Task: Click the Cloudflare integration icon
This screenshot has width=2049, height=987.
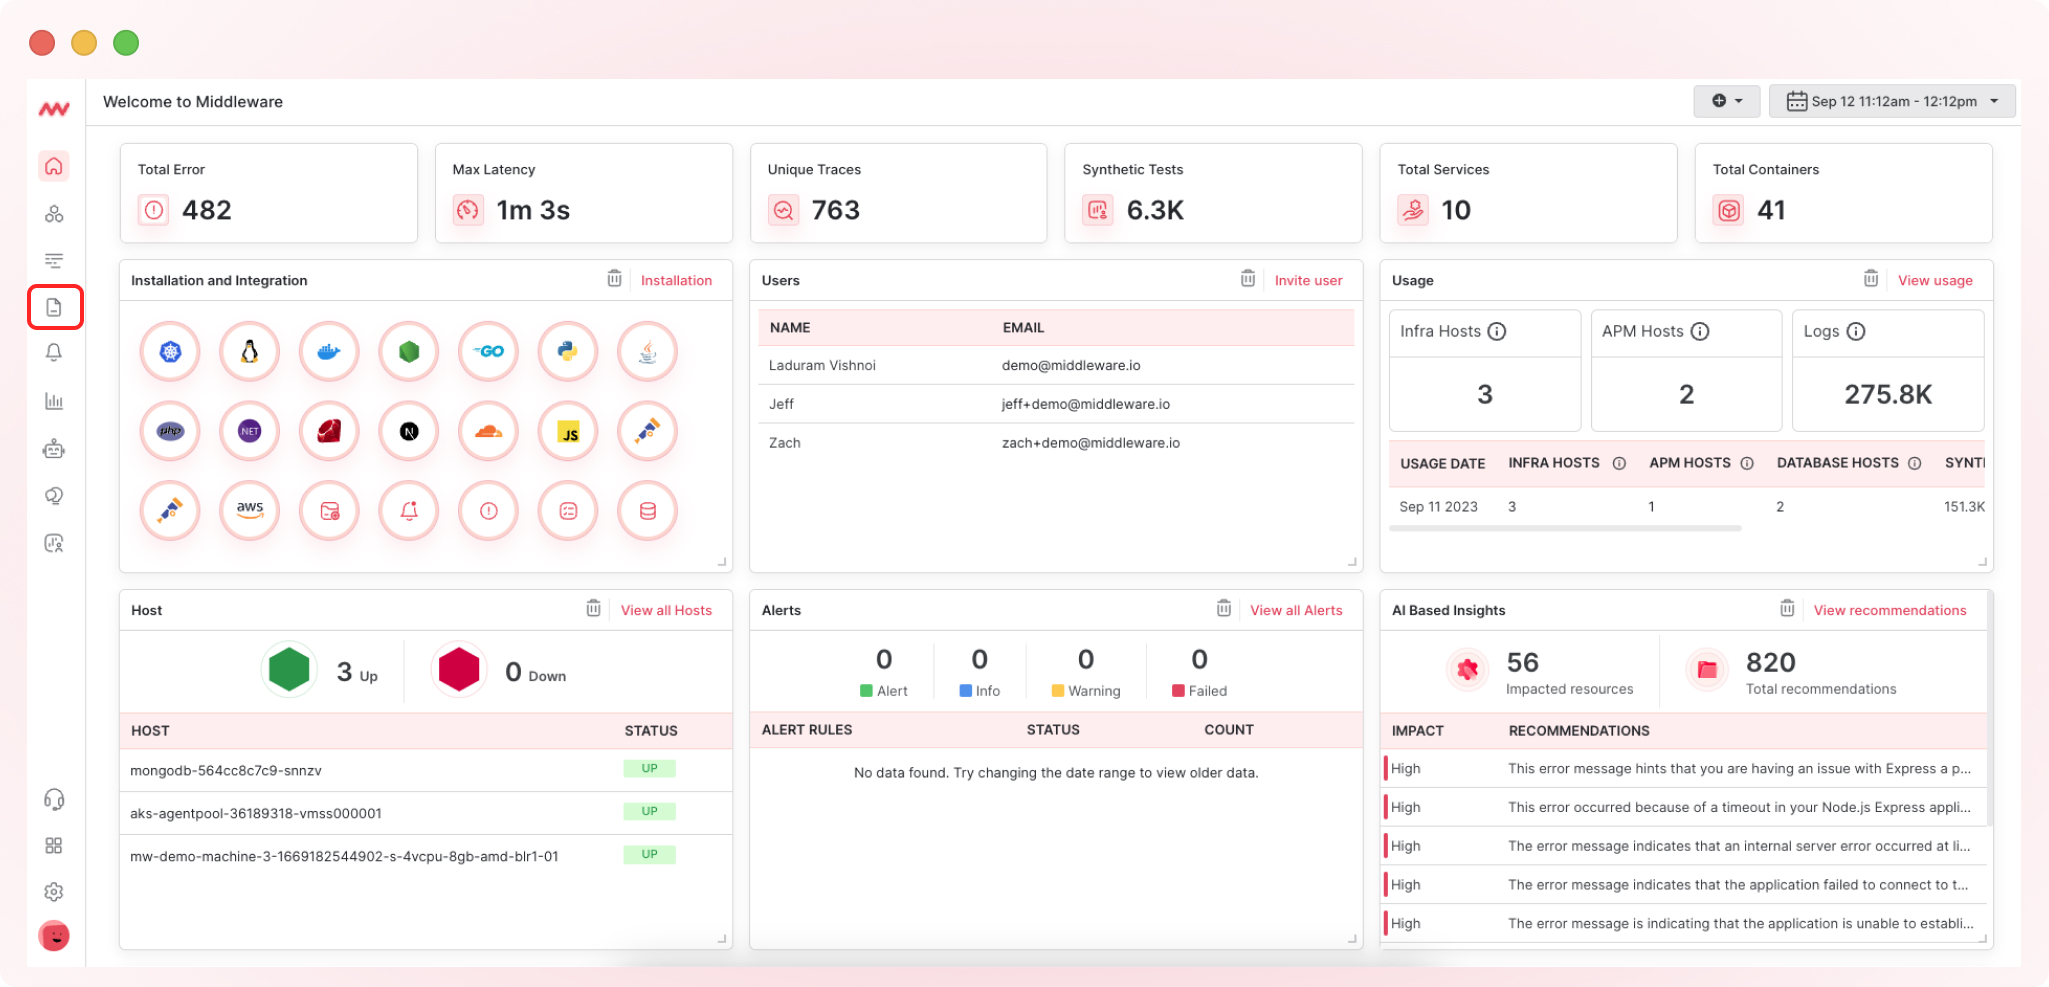Action: pyautogui.click(x=488, y=432)
